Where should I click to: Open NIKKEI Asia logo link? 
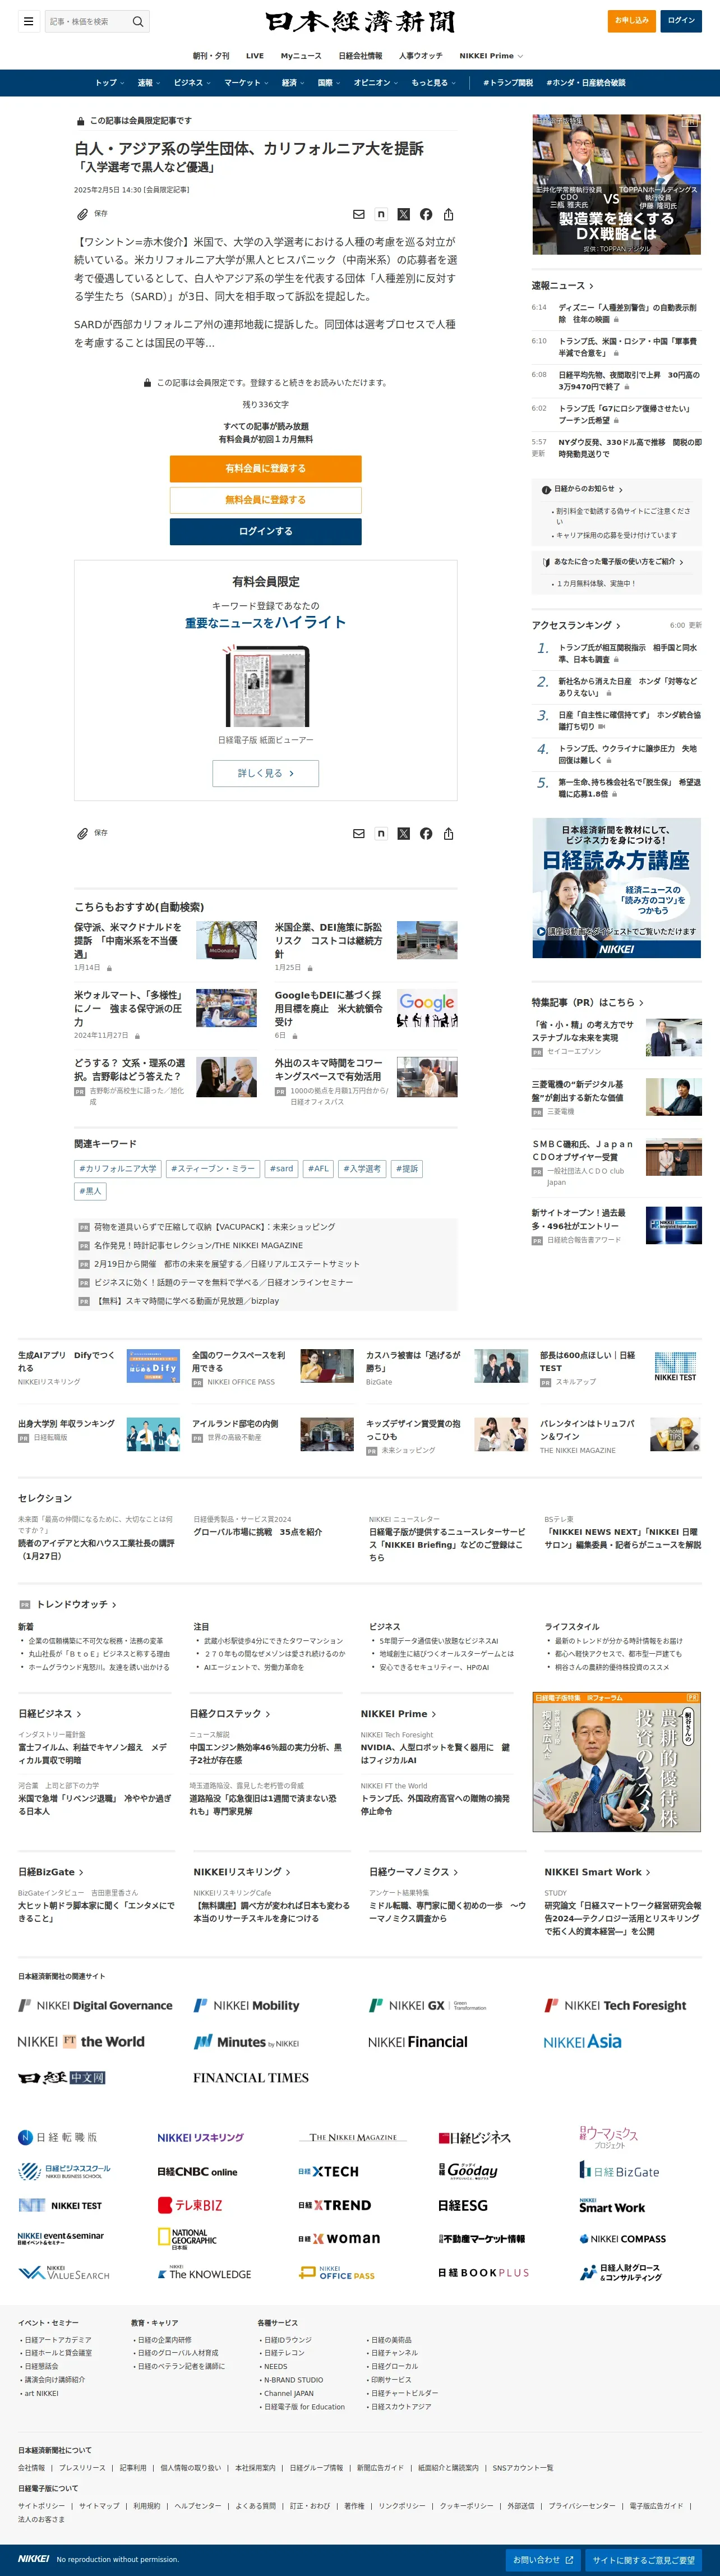pos(582,2041)
